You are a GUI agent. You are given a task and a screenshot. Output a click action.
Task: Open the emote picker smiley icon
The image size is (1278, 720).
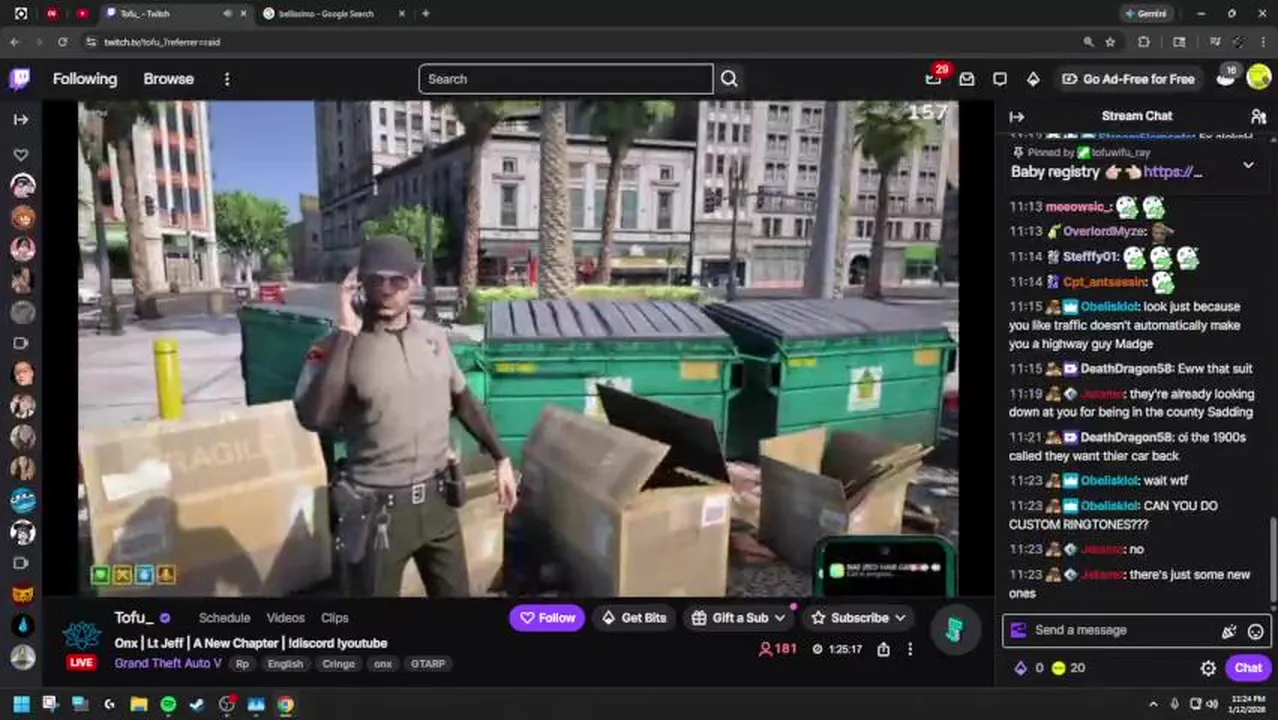(x=1256, y=631)
